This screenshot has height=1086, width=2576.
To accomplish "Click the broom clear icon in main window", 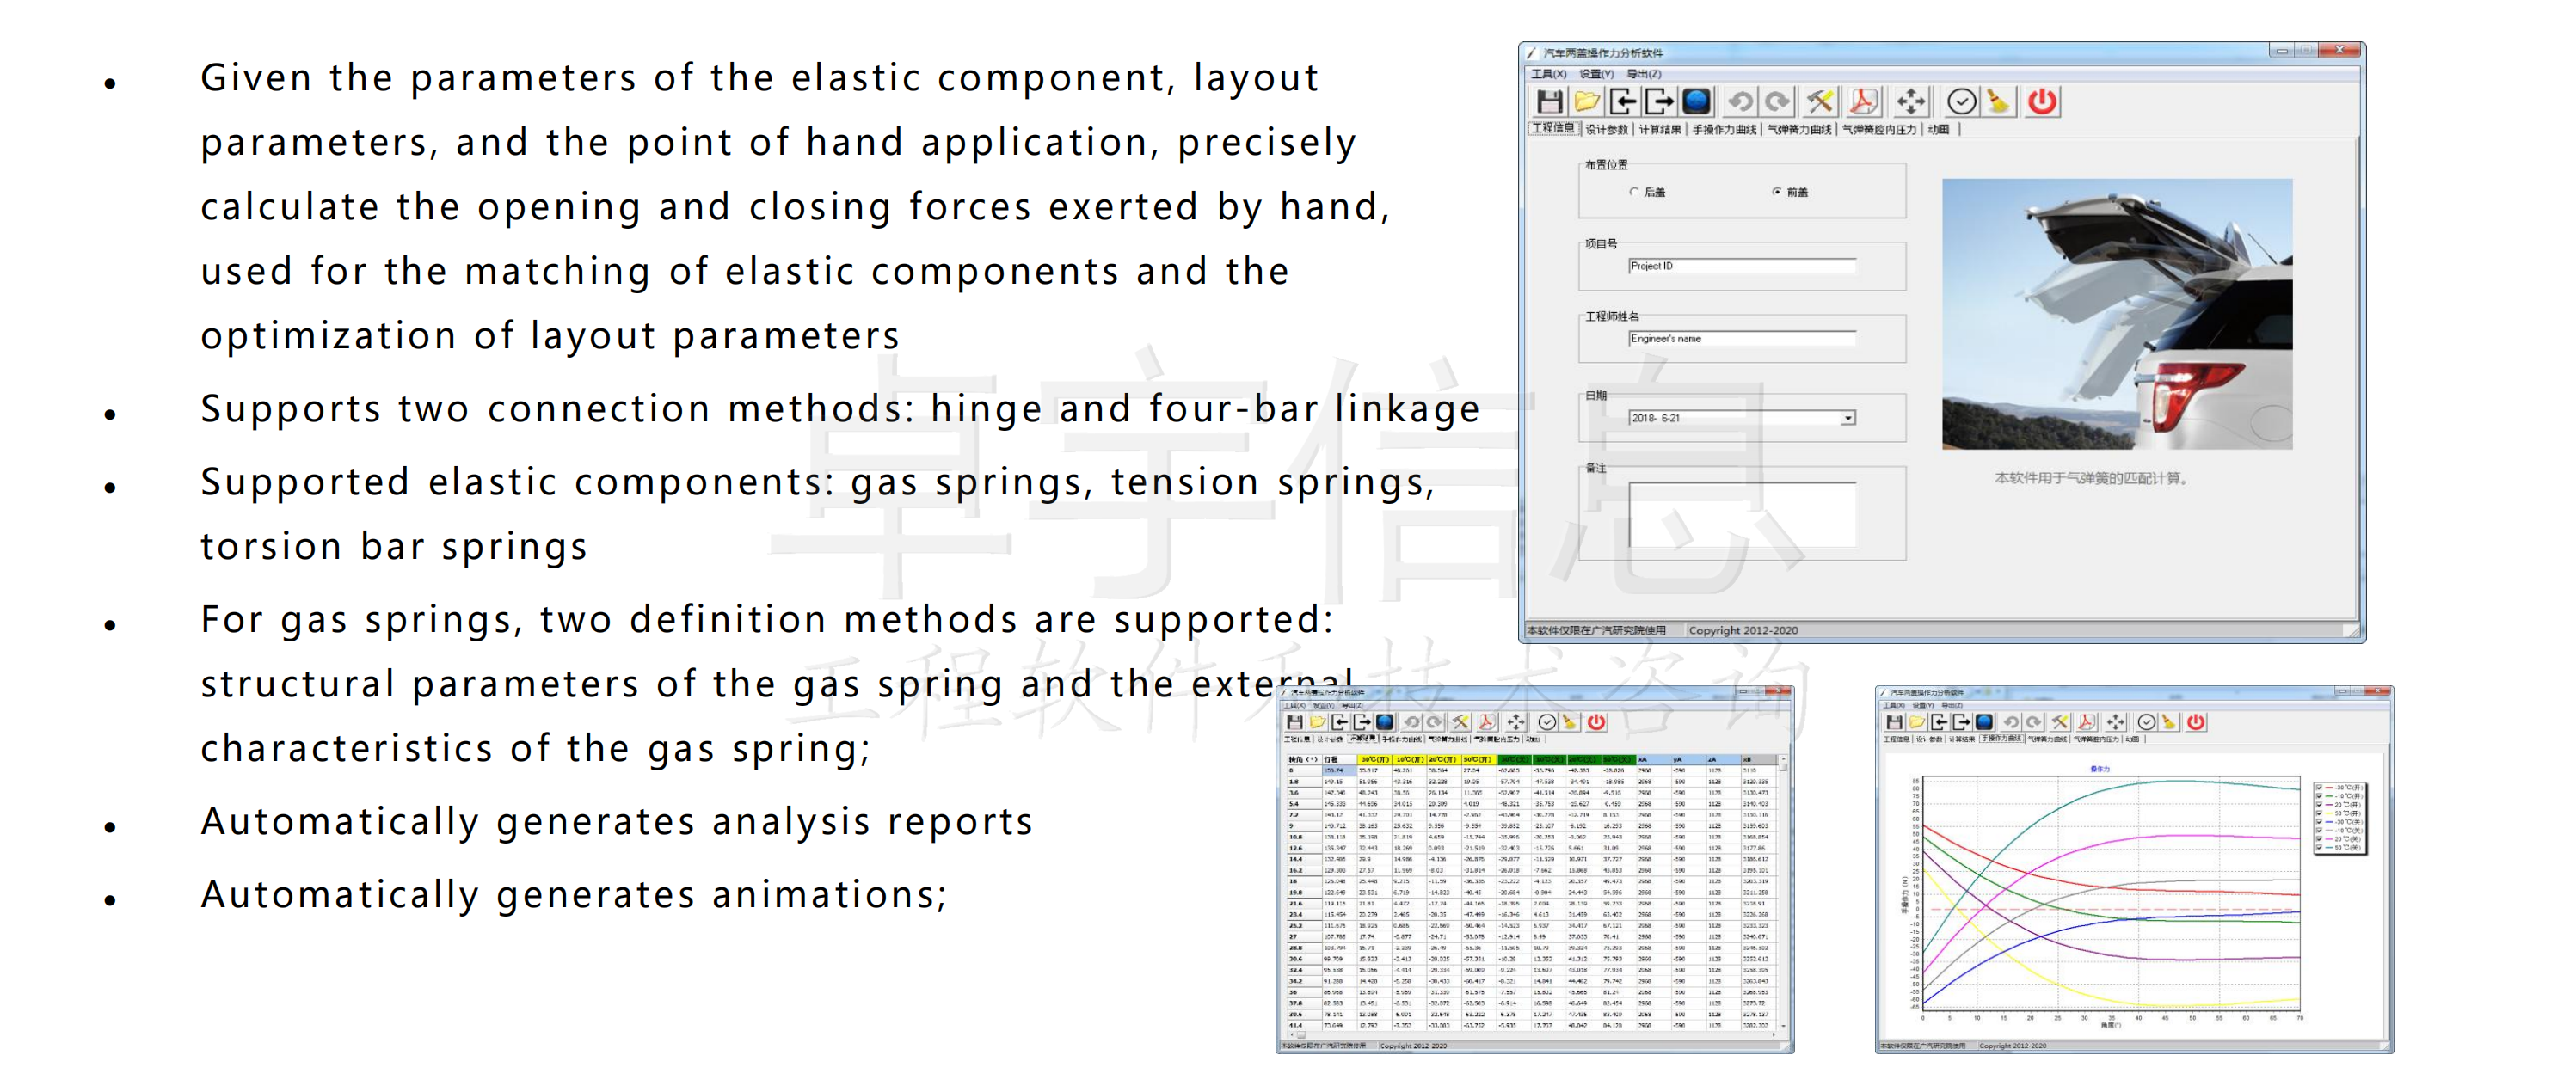I will 1998,102.
